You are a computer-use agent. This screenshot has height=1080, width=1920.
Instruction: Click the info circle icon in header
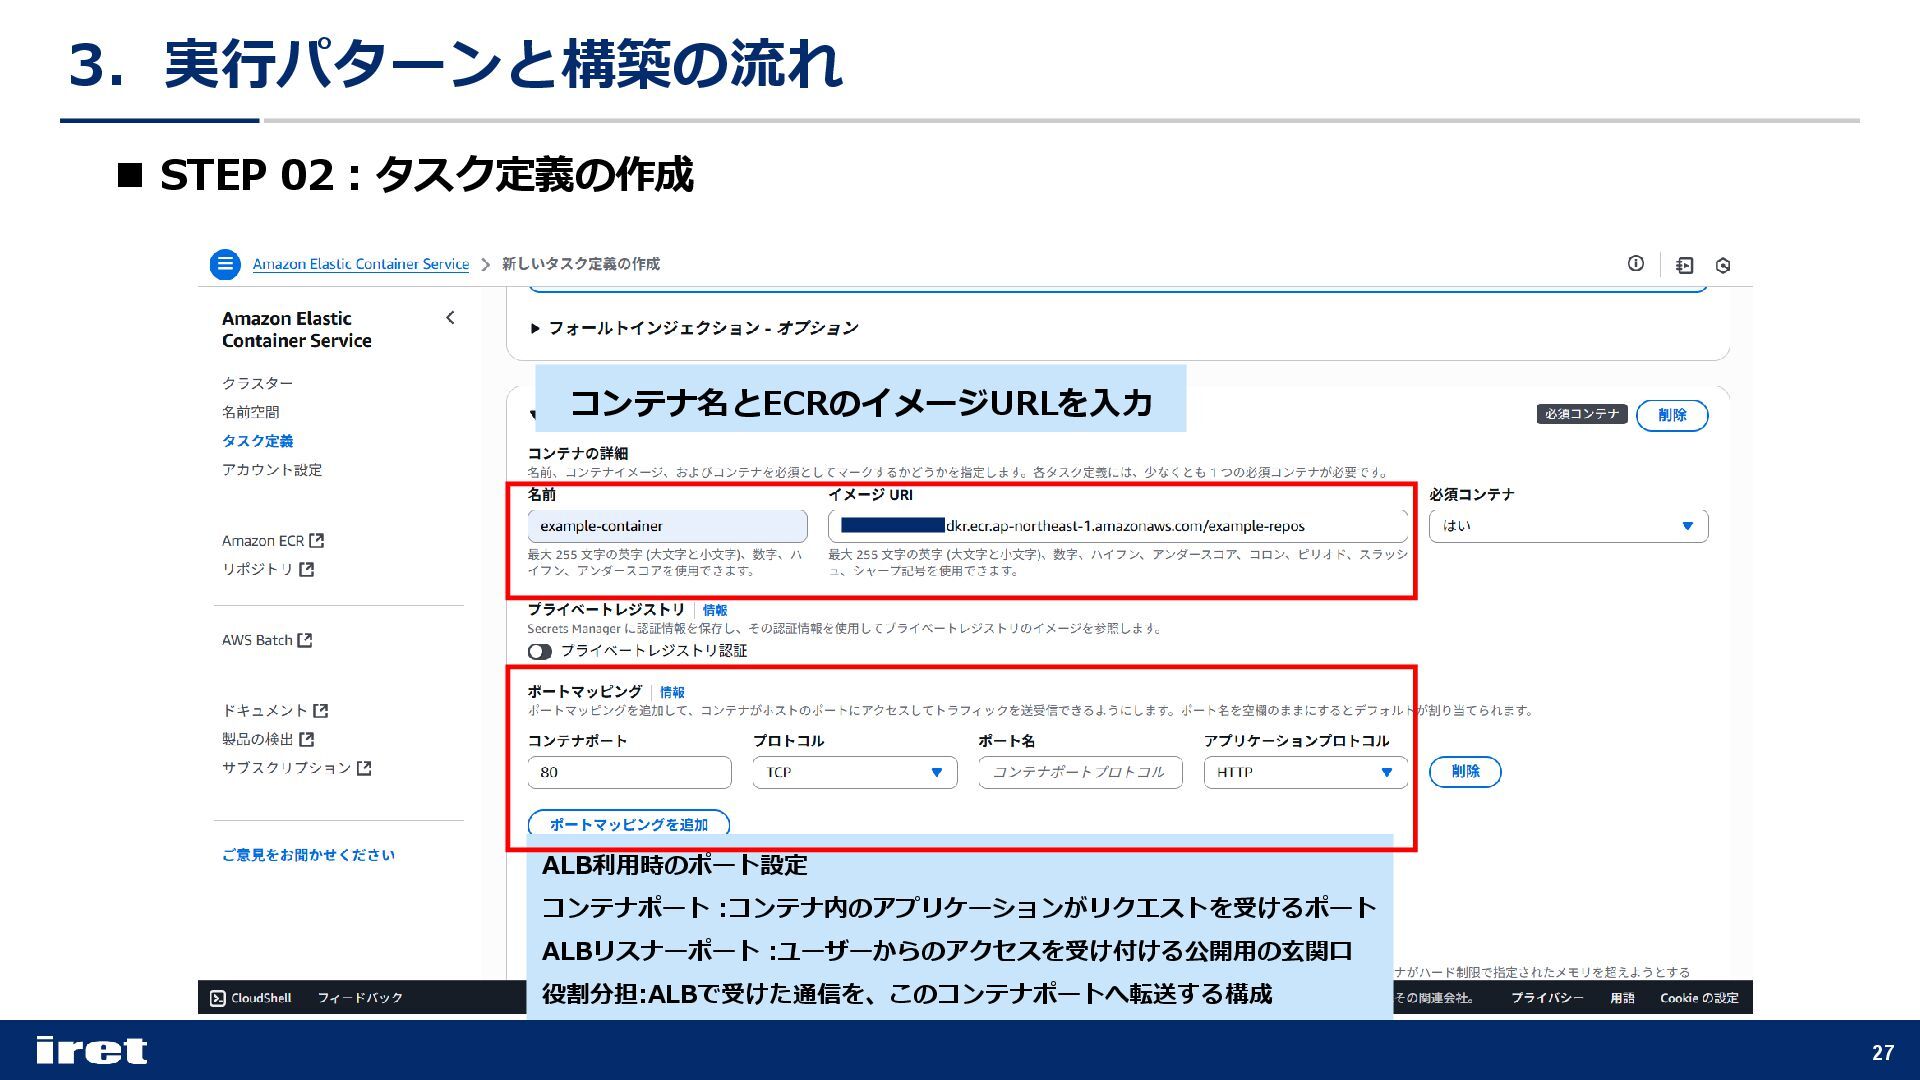click(1636, 264)
